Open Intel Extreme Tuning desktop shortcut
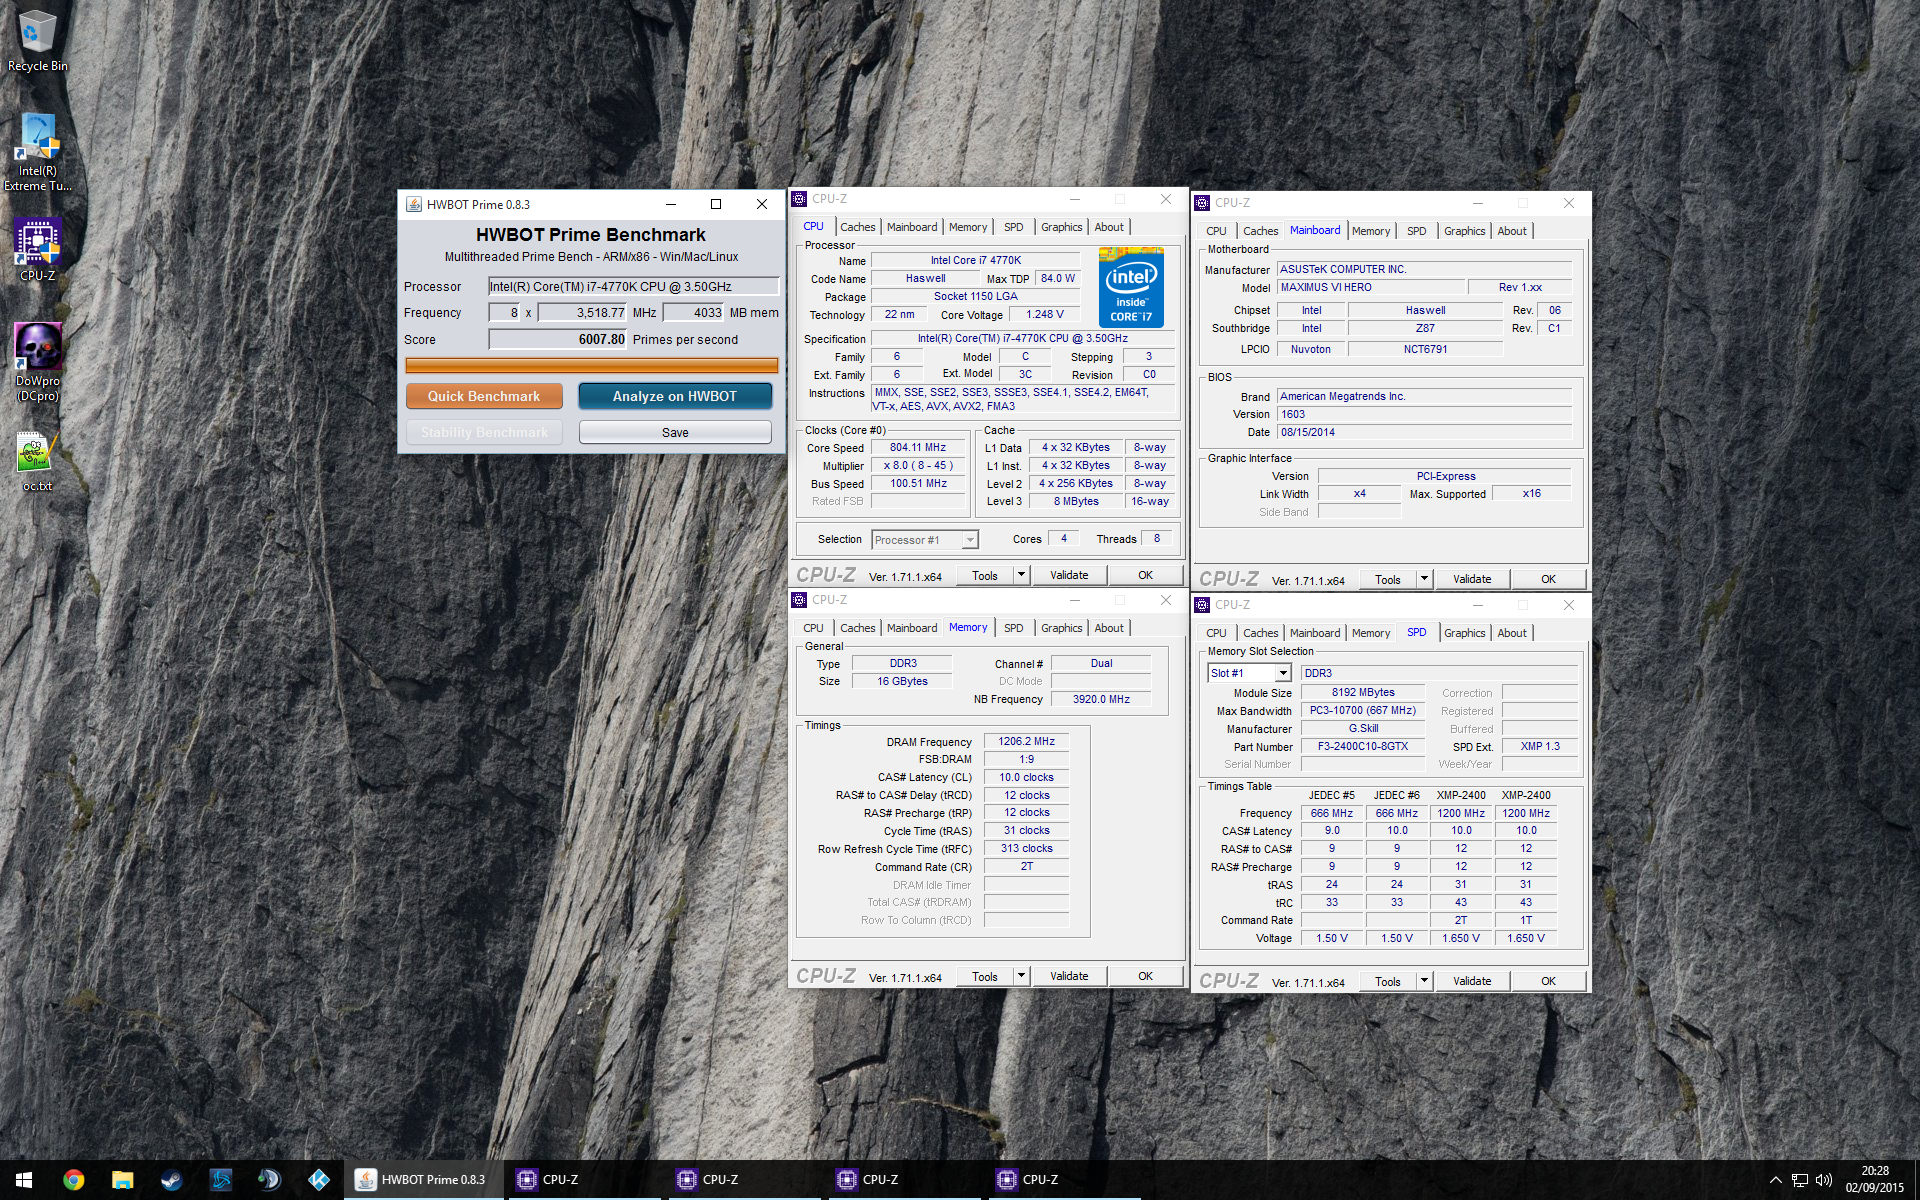1920x1200 pixels. pos(37,152)
